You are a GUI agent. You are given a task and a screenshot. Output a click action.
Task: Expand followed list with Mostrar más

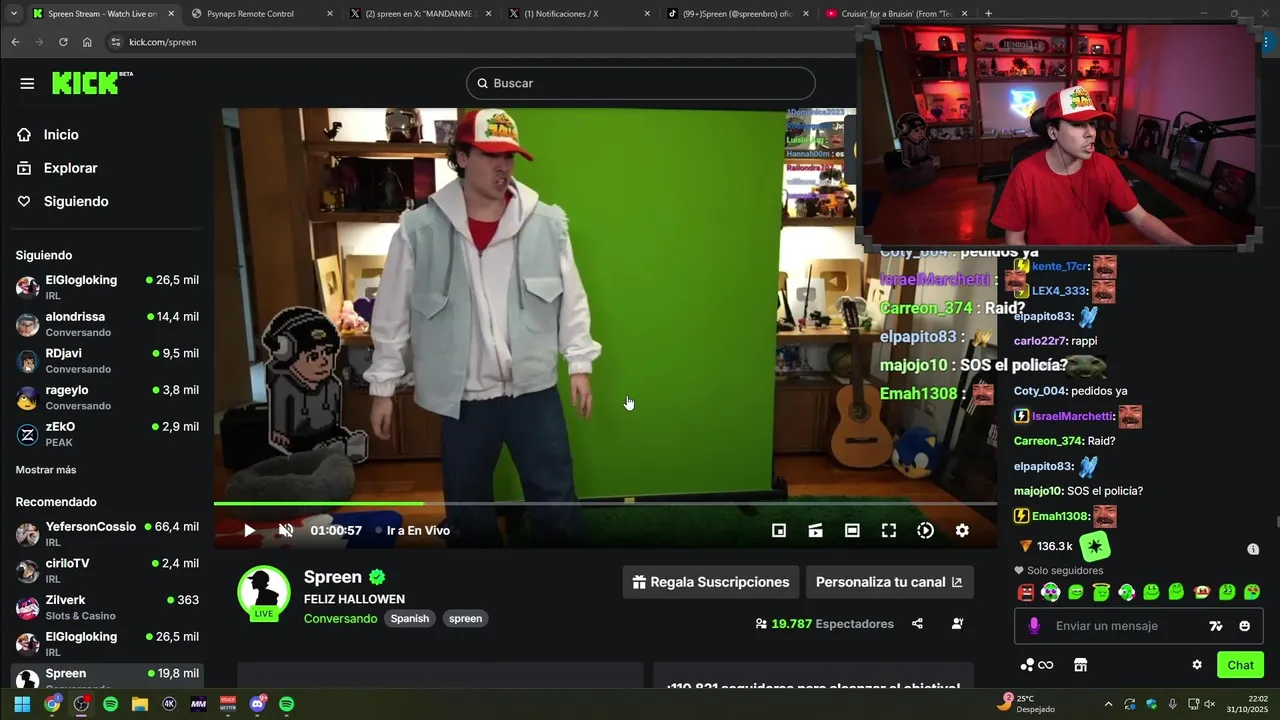tap(46, 470)
